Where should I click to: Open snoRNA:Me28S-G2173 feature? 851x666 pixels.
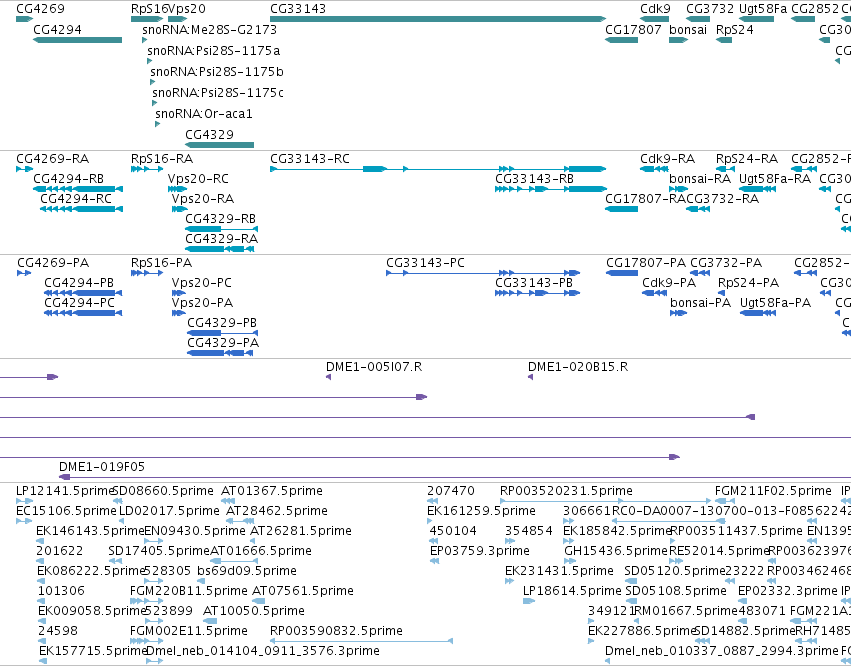coord(209,30)
